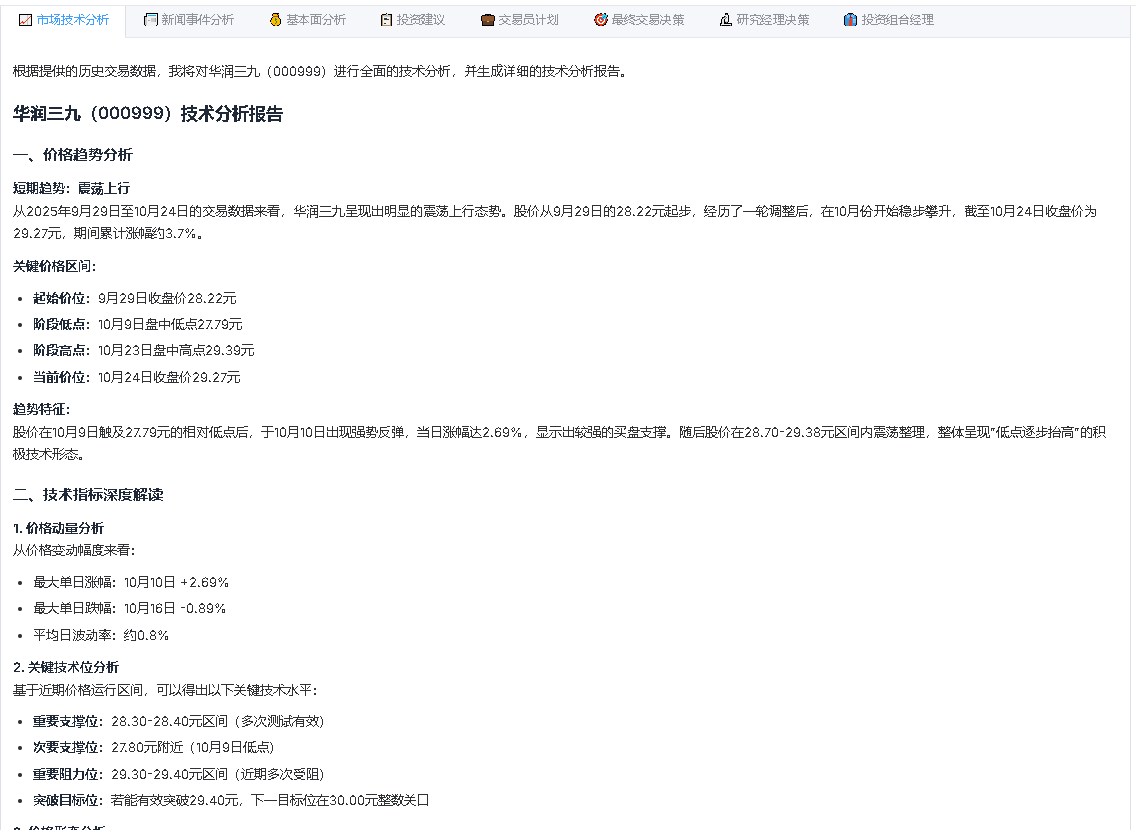
Task: Click the 二、技术指标深度解读 heading
Action: point(88,495)
